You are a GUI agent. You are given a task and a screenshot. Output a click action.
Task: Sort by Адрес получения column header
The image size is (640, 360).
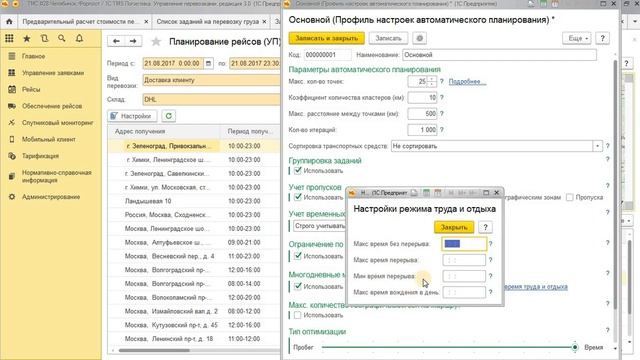click(x=140, y=131)
